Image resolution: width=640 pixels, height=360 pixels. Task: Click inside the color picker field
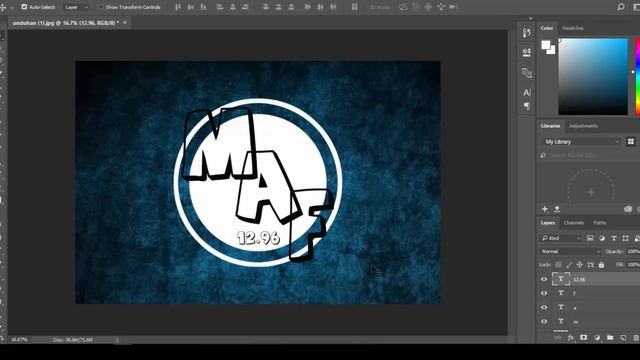pos(593,77)
